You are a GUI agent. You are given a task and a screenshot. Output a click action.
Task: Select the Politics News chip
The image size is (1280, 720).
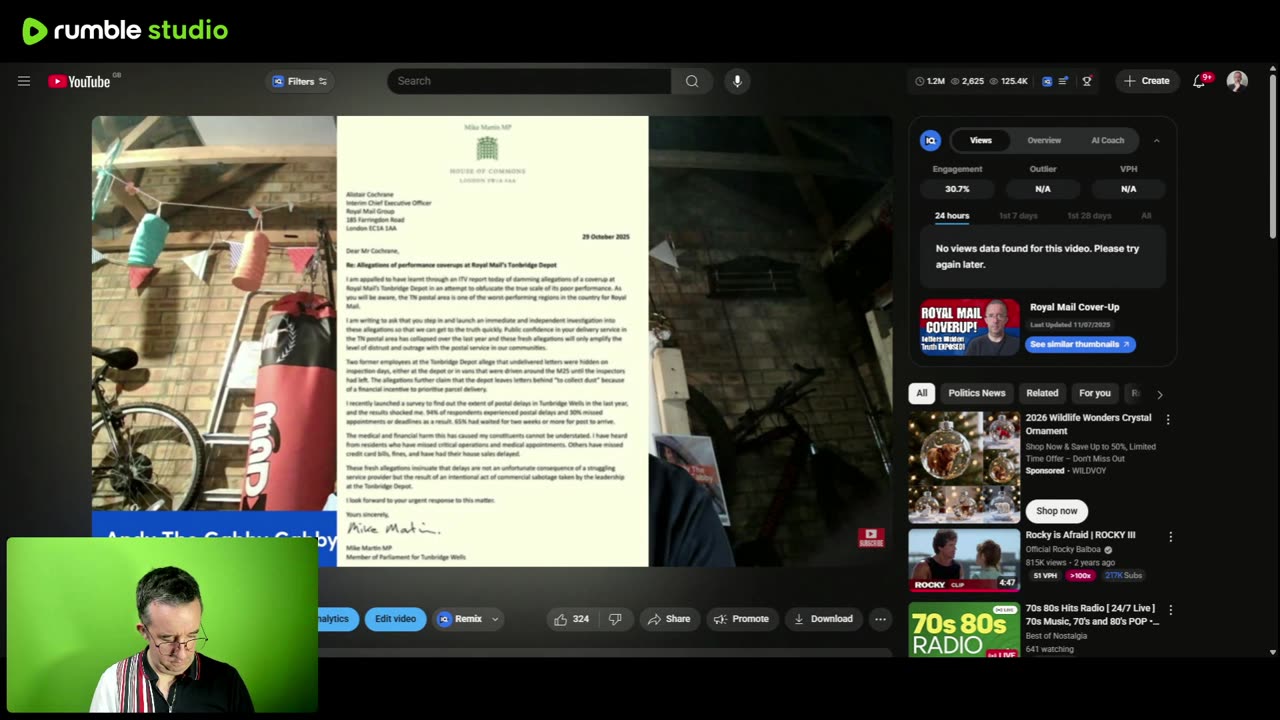click(x=977, y=393)
